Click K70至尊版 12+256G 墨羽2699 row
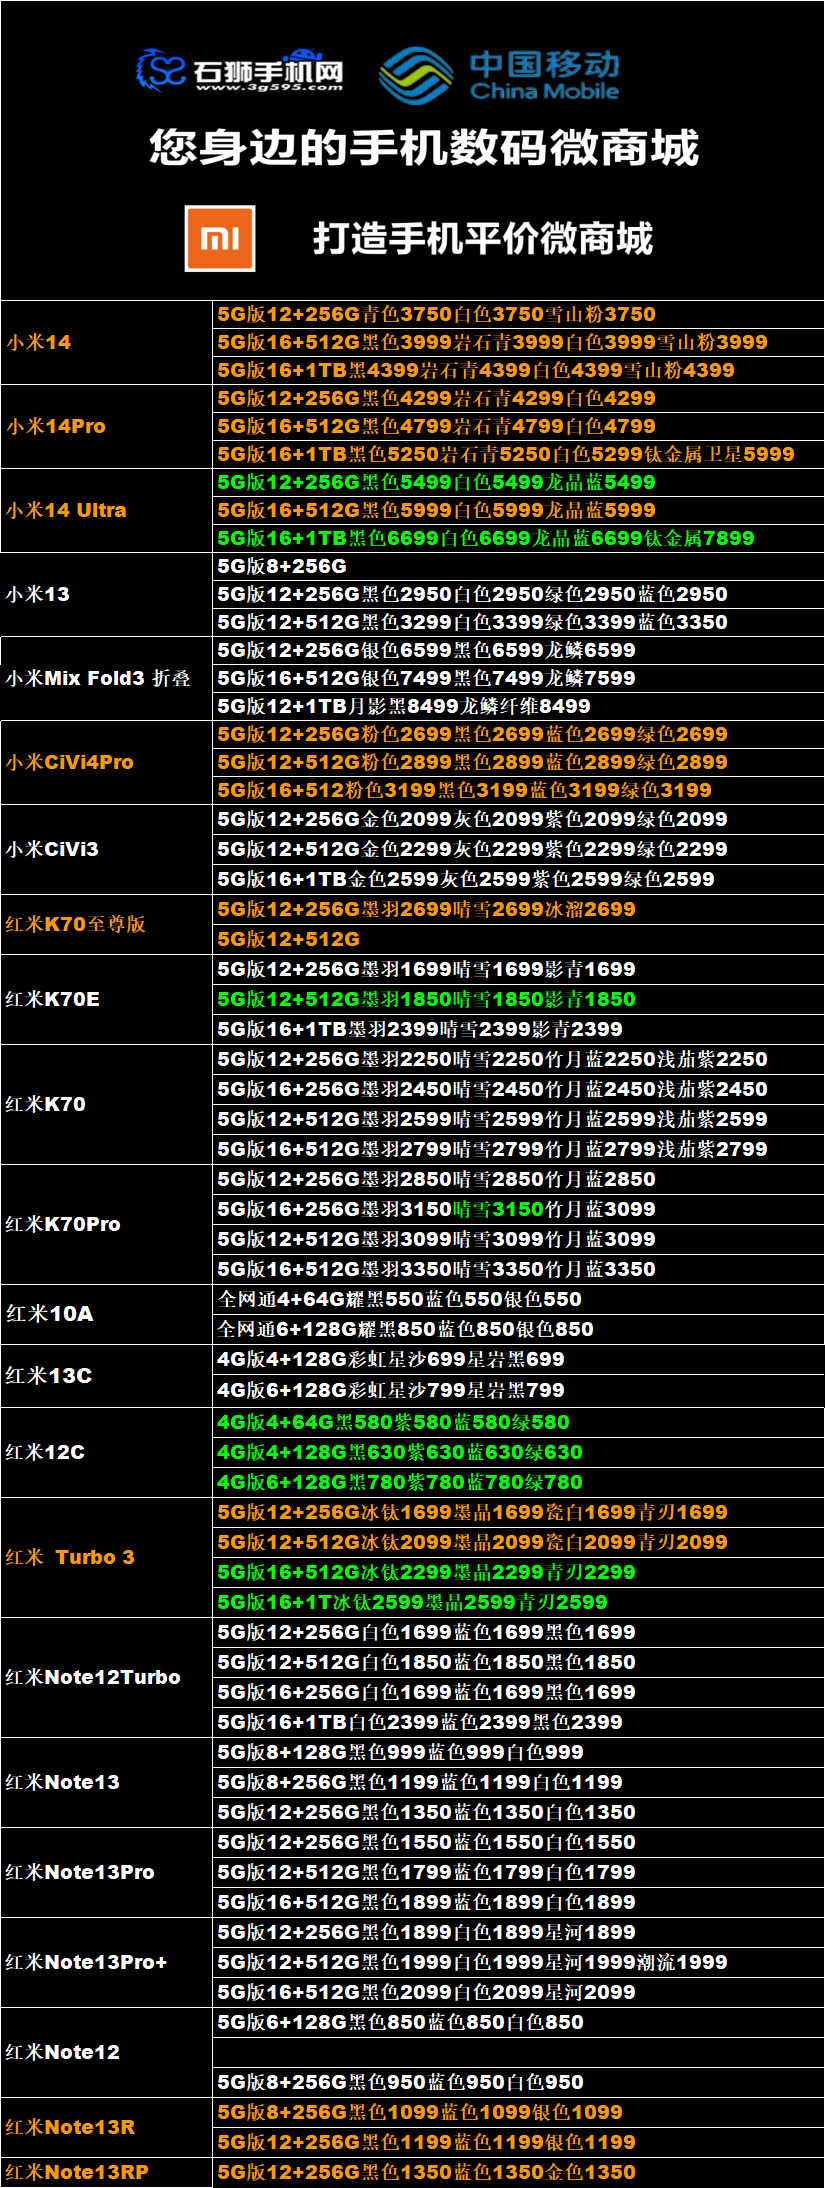Image resolution: width=825 pixels, height=2188 pixels. tap(519, 909)
